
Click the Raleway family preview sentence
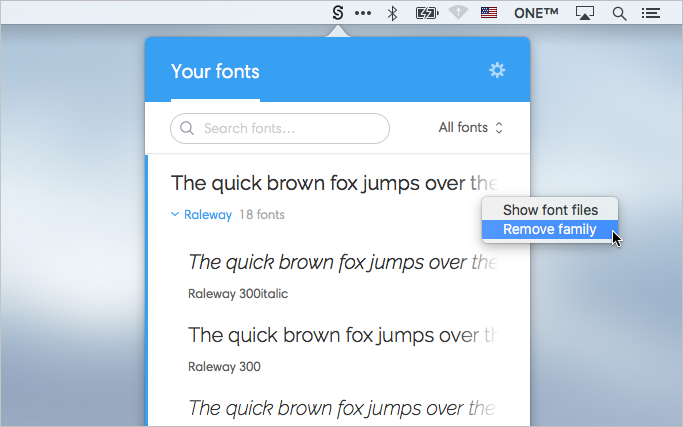tap(335, 183)
